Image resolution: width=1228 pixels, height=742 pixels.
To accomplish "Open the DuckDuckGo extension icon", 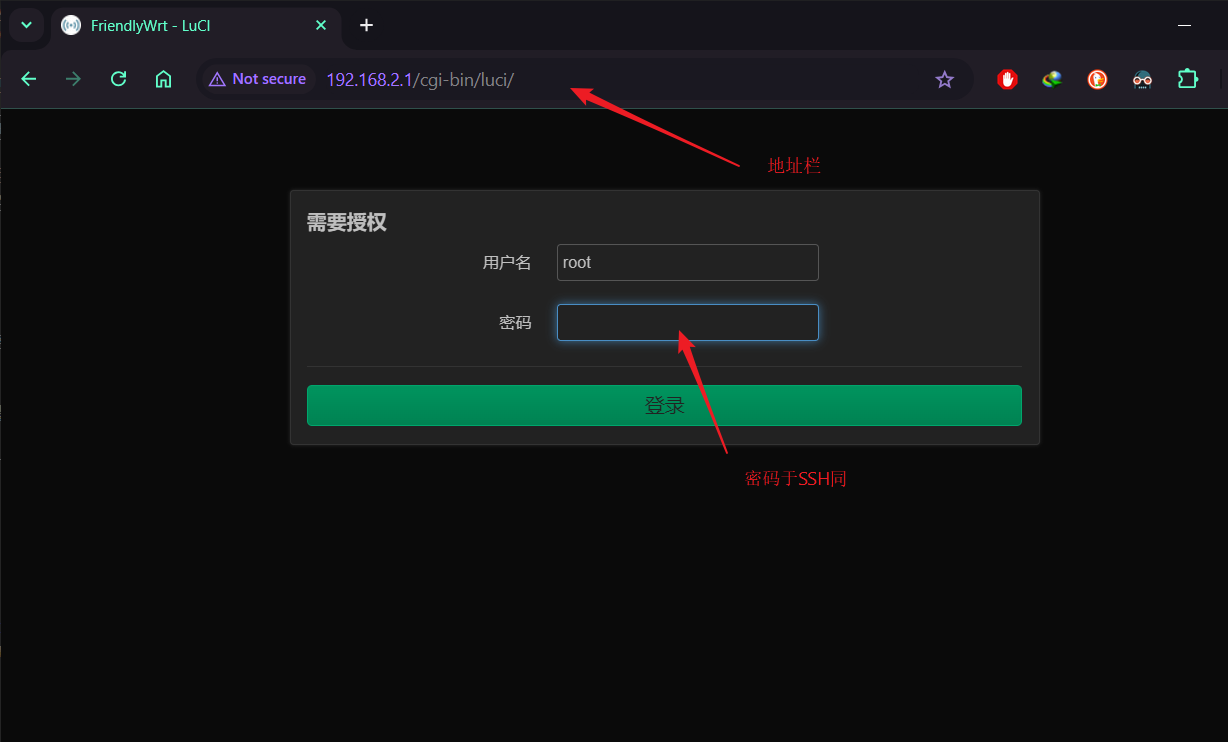I will click(x=1097, y=79).
